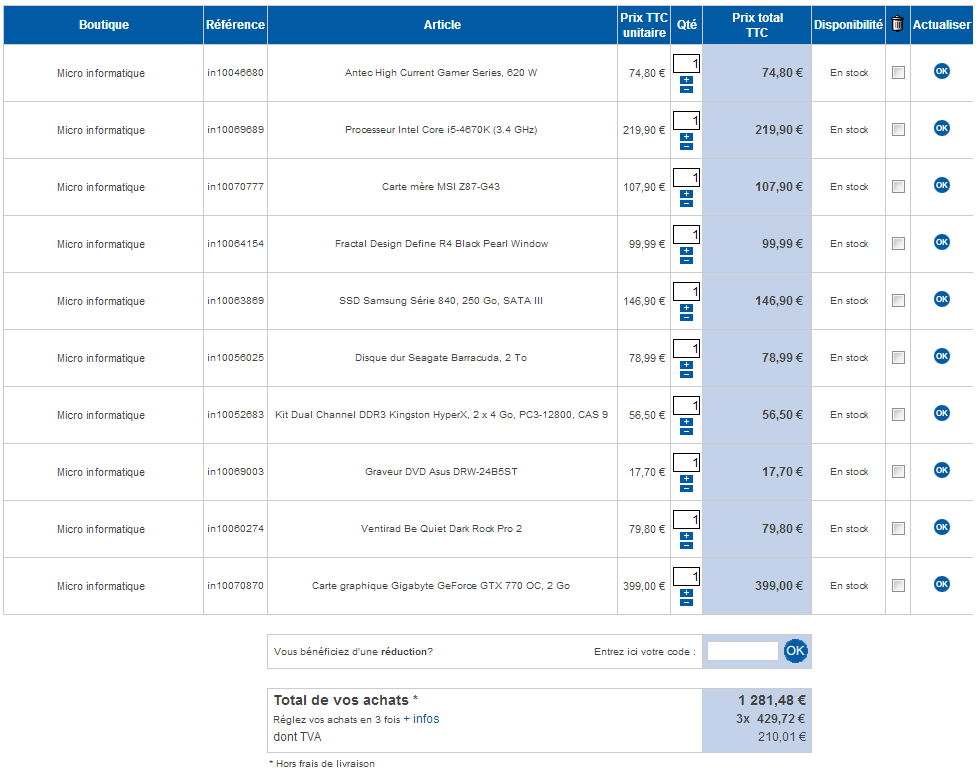Click OK to update the Gigabyte GTX 770 row
This screenshot has width=979, height=775.
[942, 584]
